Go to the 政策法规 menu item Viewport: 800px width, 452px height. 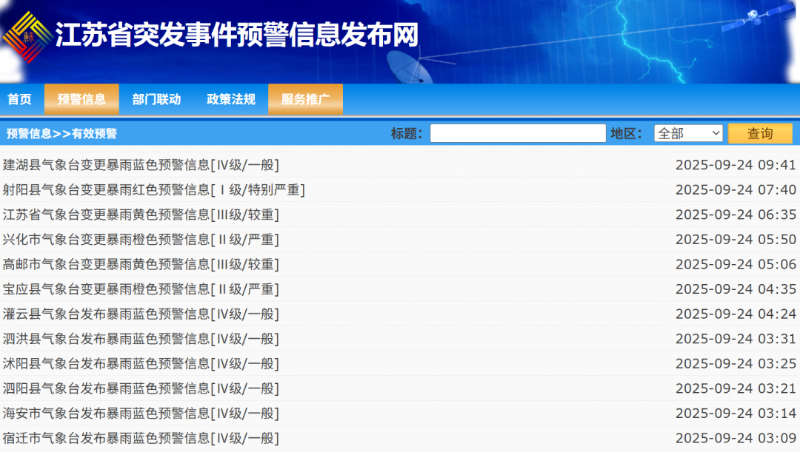pos(231,99)
